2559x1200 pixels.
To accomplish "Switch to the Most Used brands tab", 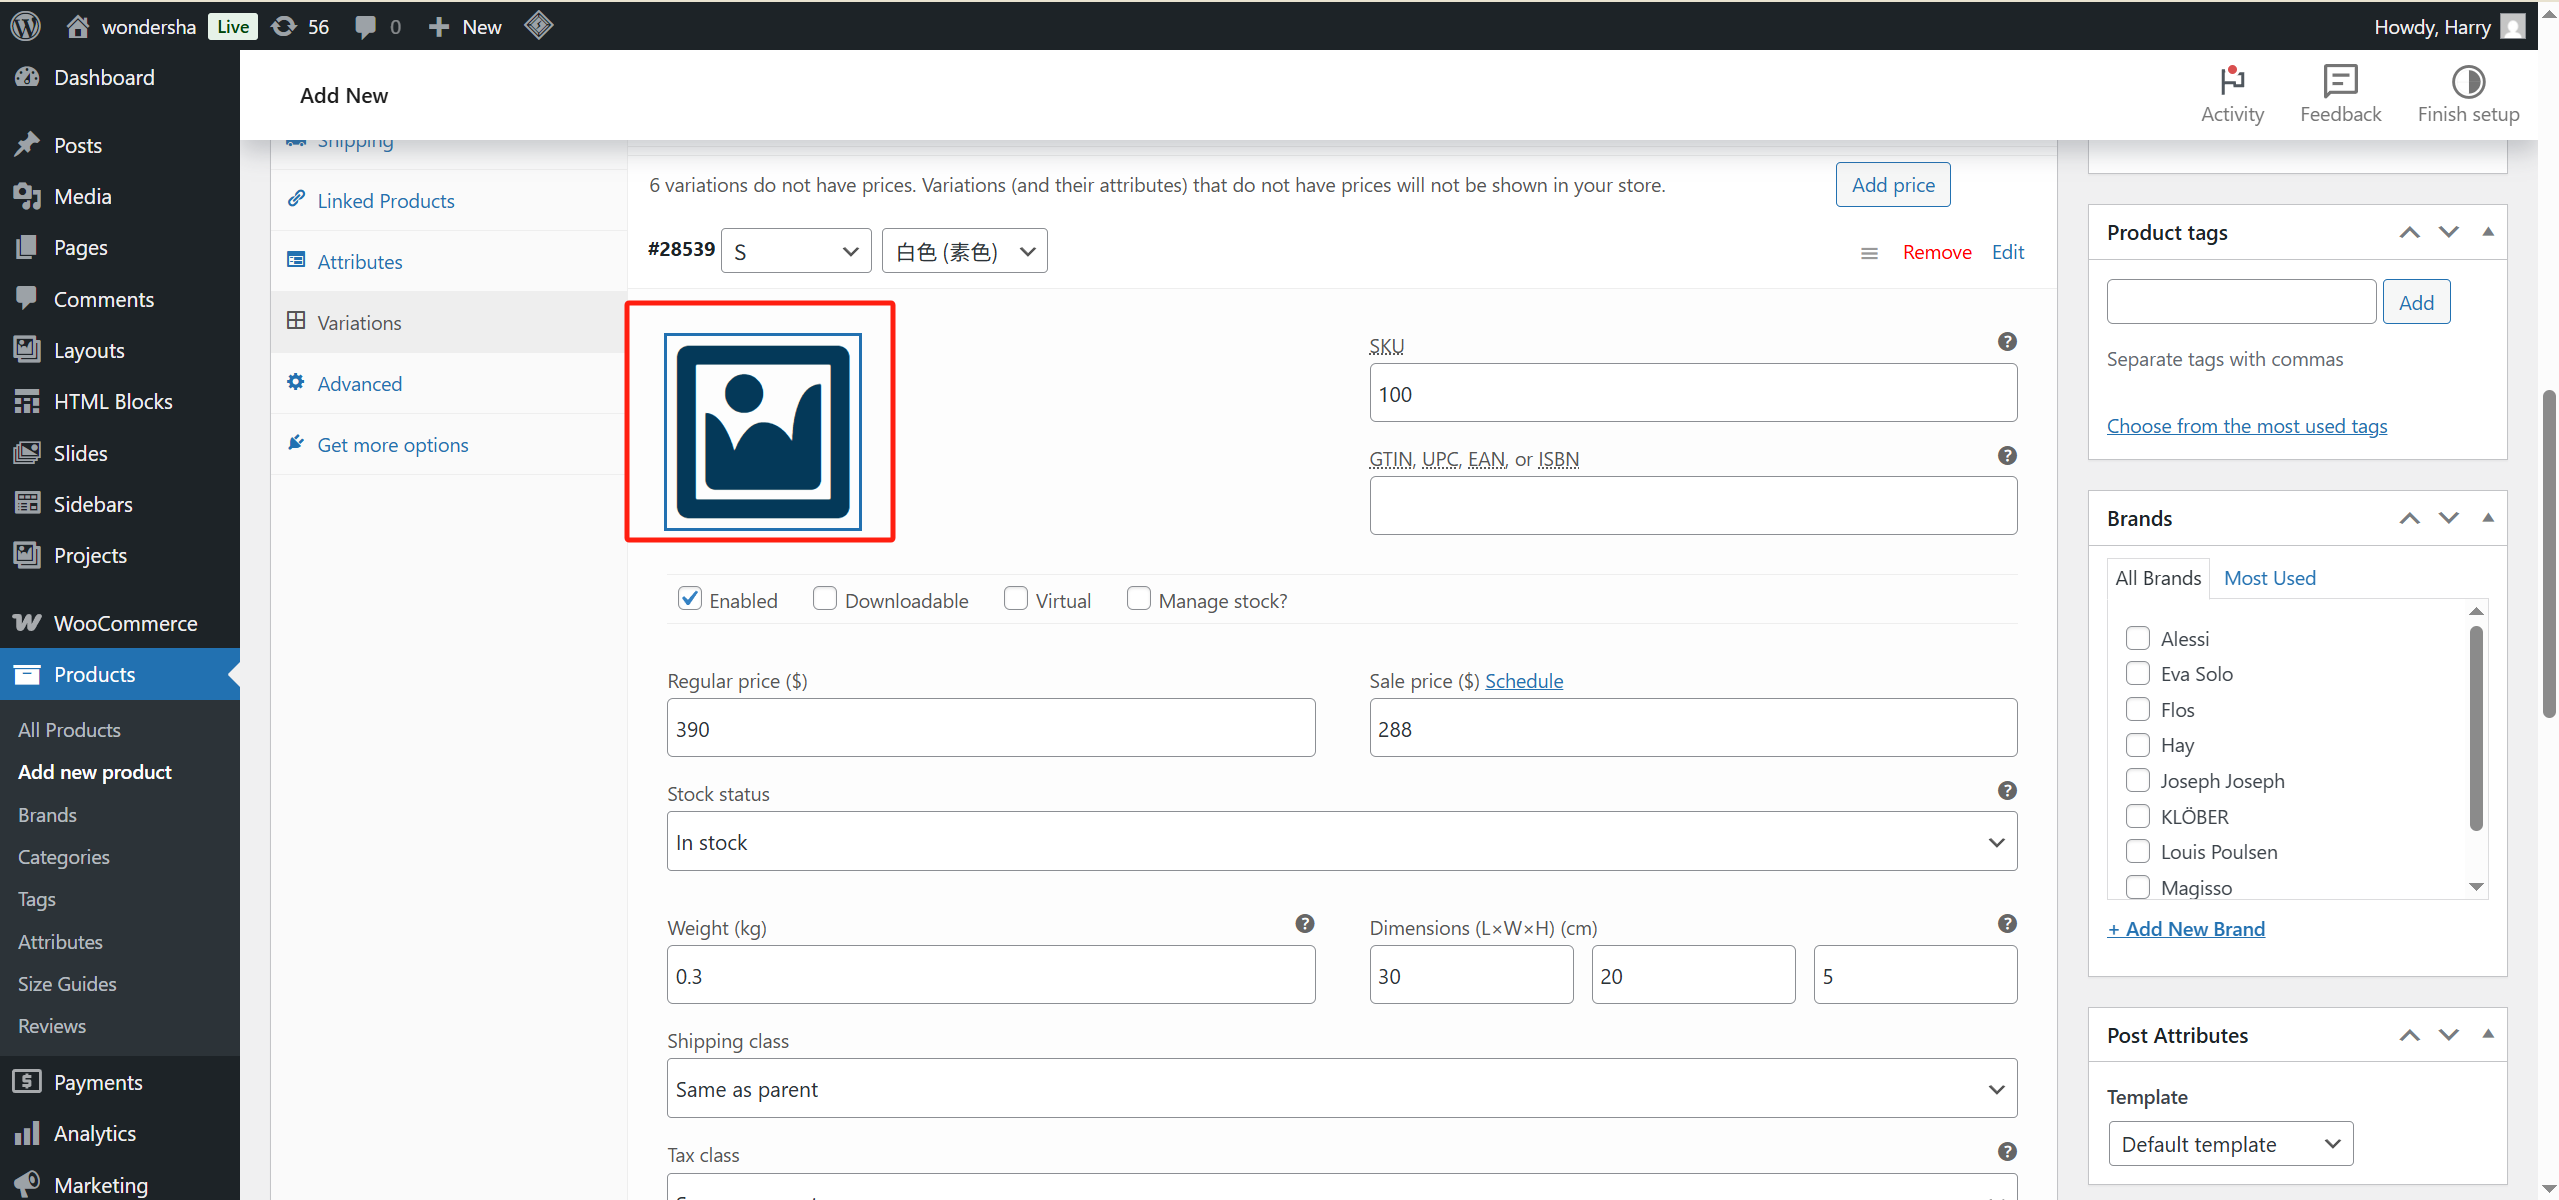I will tap(2269, 578).
